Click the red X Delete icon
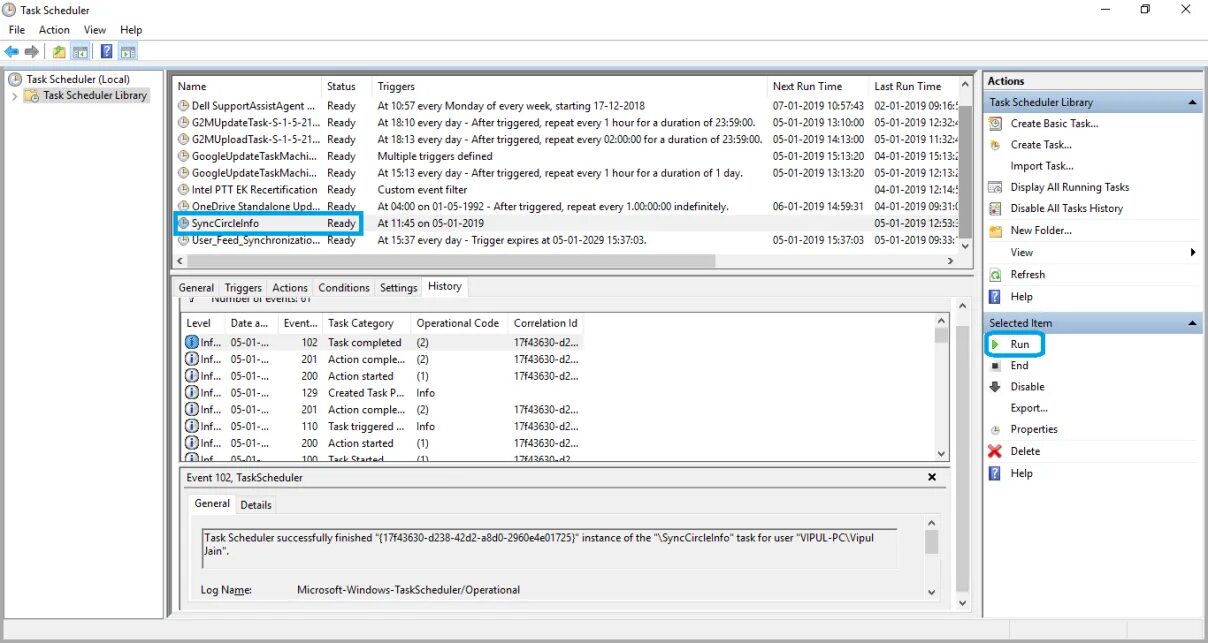The height and width of the screenshot is (643, 1208). (x=995, y=451)
